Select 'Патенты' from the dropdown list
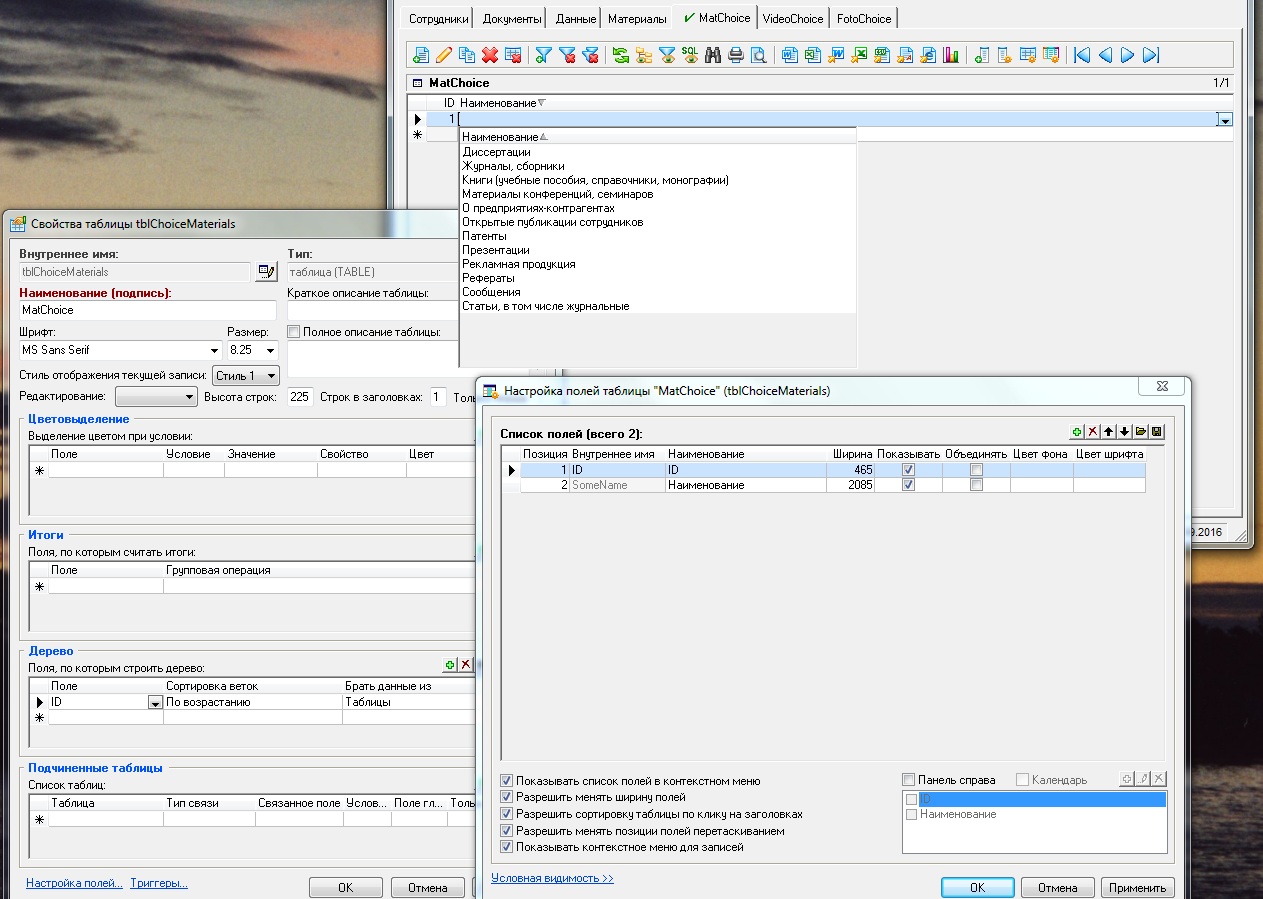Viewport: 1263px width, 899px height. 485,236
